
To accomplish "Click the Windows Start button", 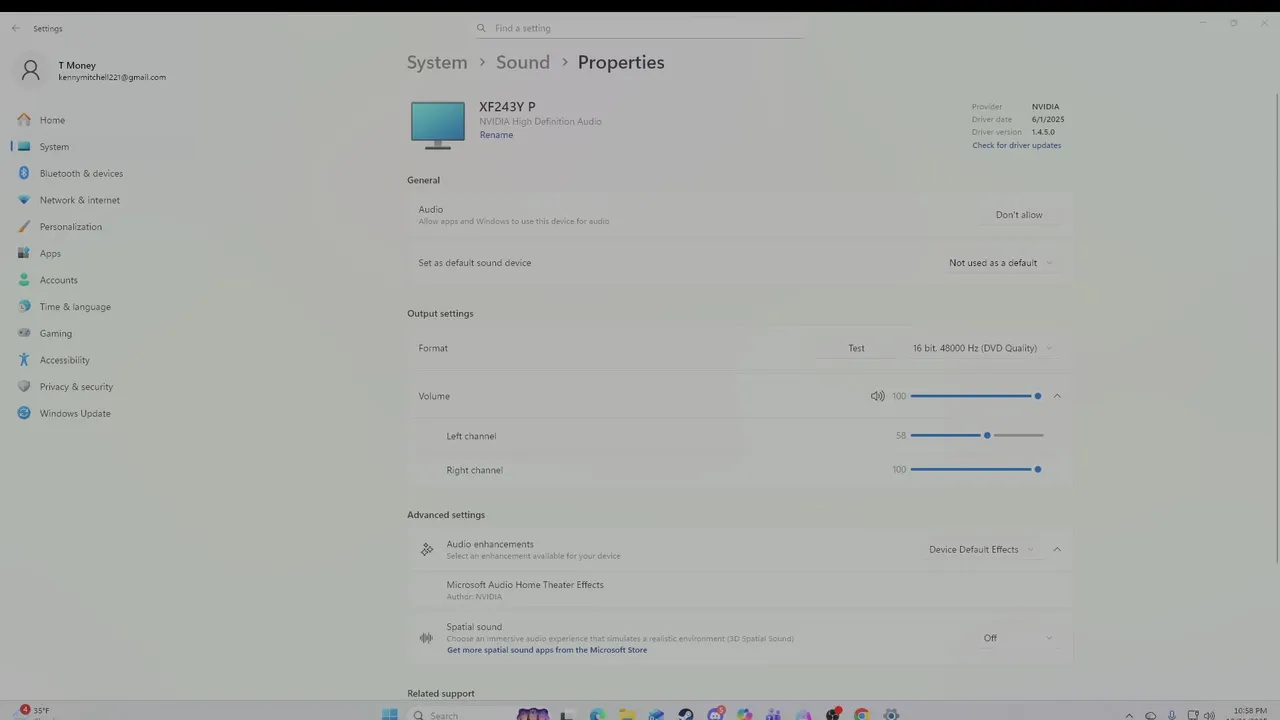I will (x=390, y=714).
